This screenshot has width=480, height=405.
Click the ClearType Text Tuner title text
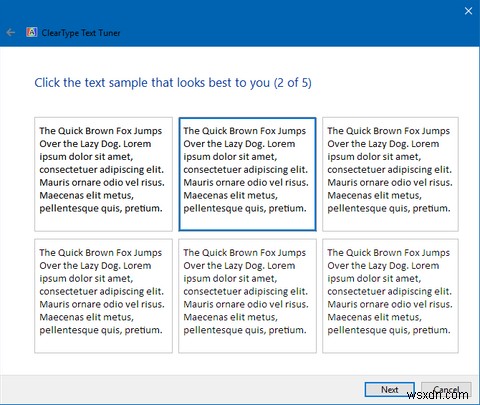pyautogui.click(x=81, y=33)
